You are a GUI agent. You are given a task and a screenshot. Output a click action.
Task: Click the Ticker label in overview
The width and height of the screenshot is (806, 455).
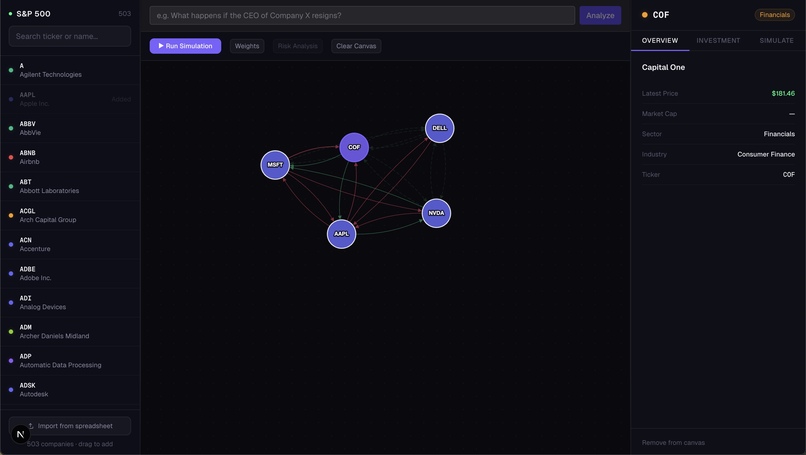click(651, 175)
